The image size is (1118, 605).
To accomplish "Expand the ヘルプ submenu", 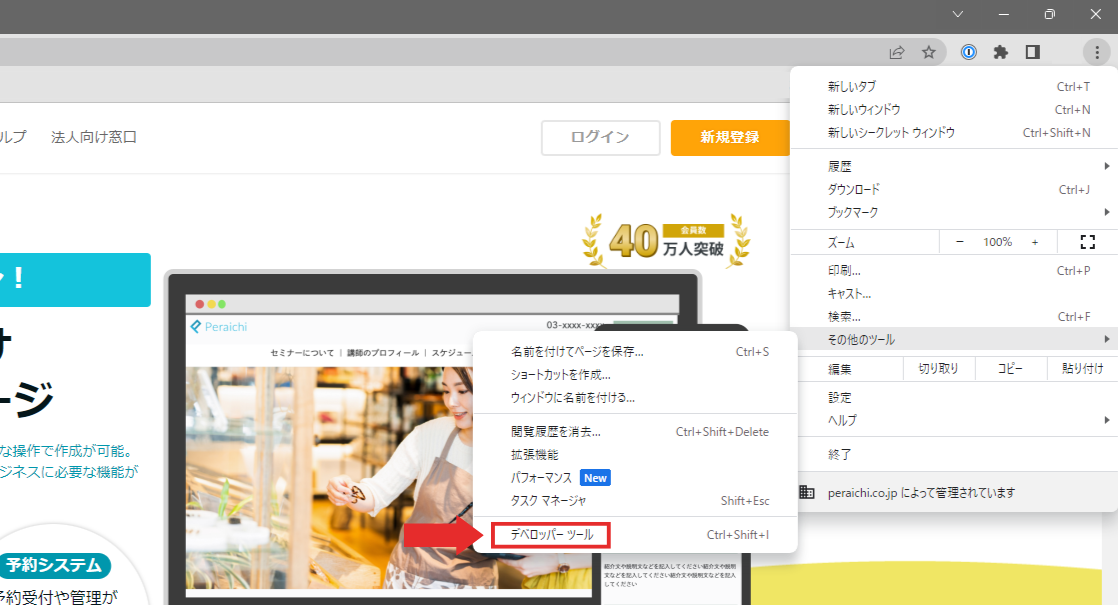I will 954,420.
